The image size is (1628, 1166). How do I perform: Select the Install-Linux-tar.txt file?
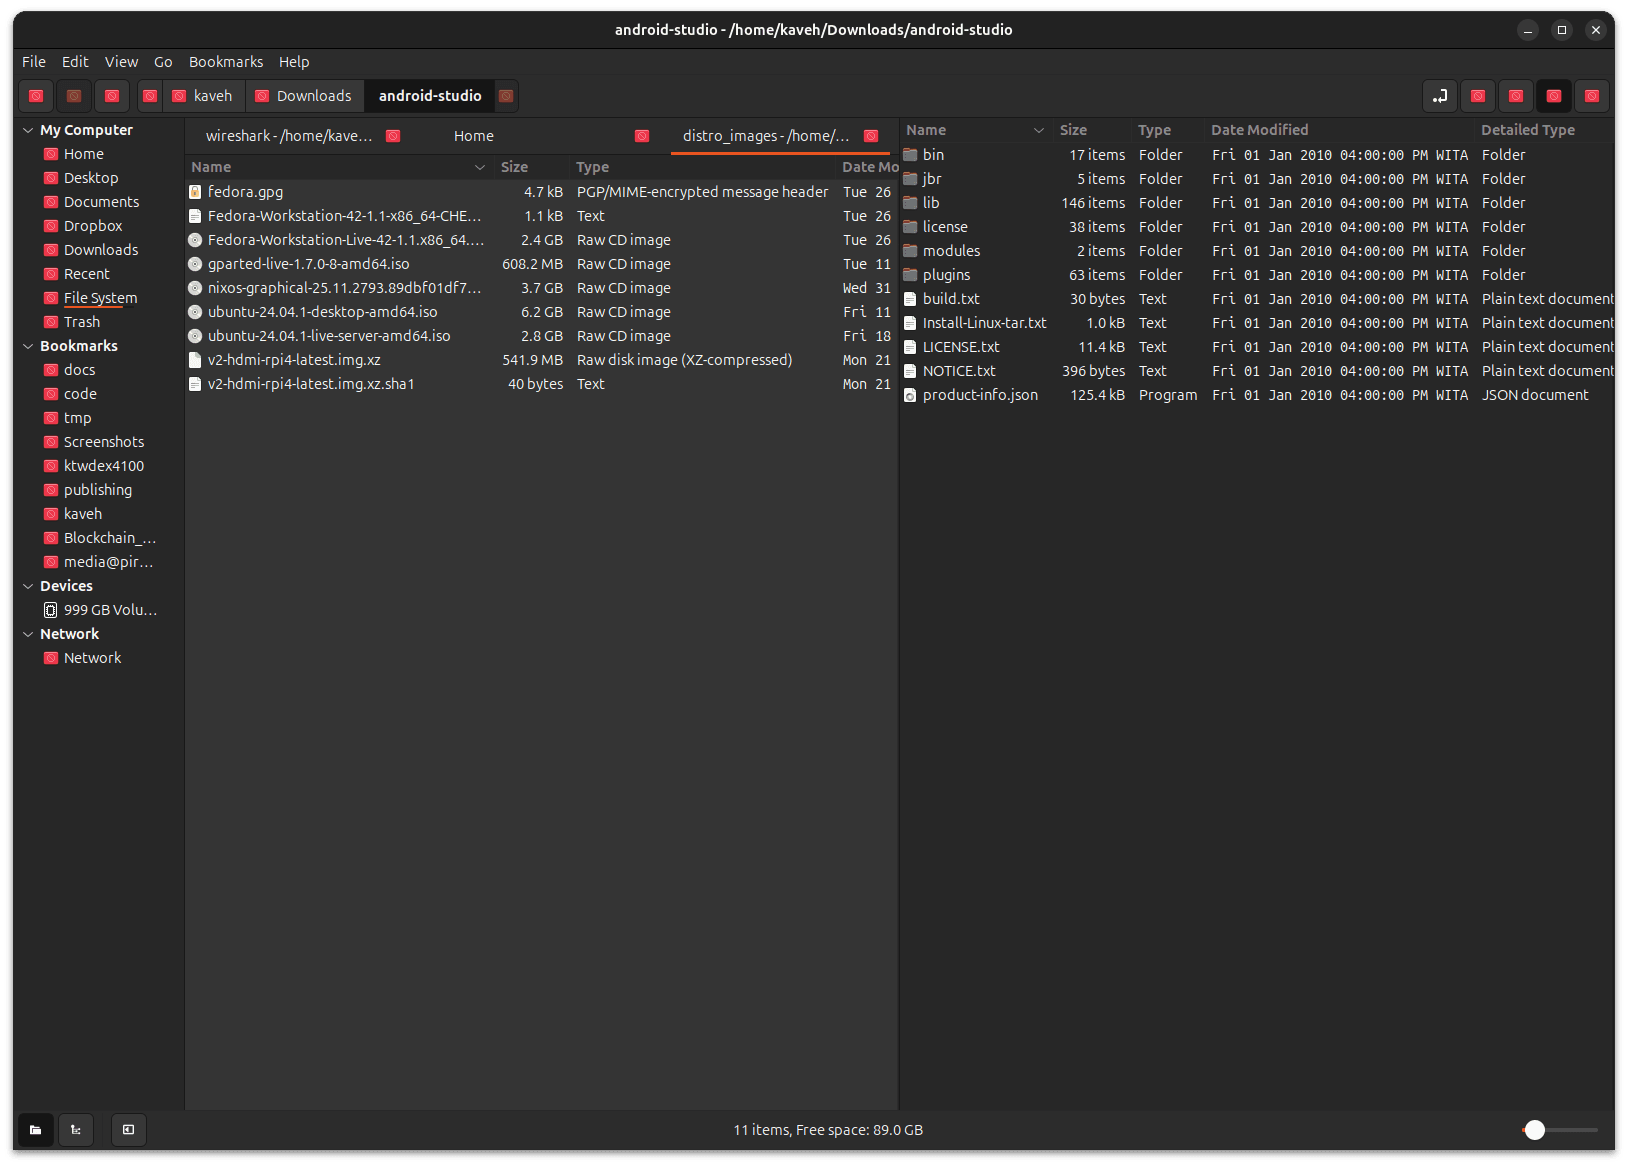pos(1257,323)
